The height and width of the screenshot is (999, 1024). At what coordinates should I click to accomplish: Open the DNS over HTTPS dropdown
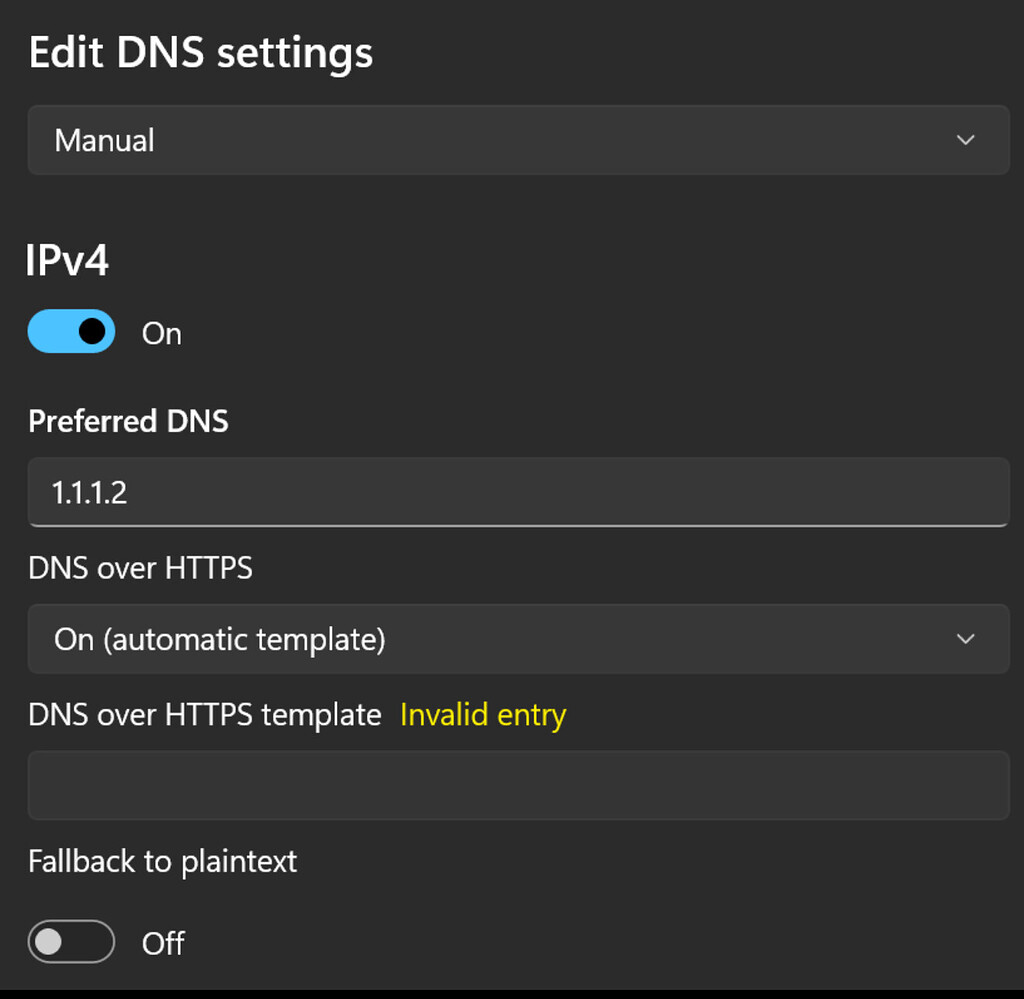click(517, 639)
